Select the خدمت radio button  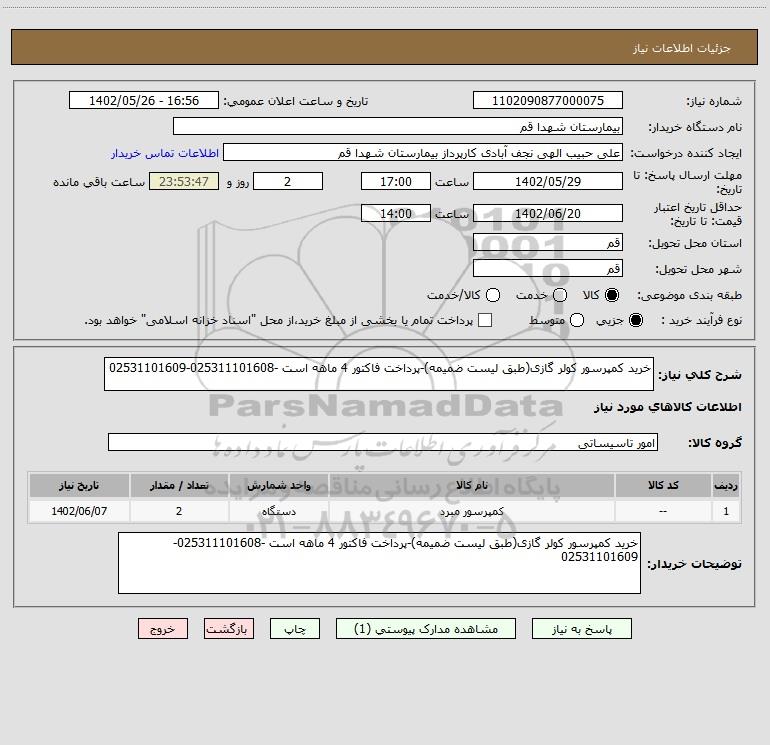[560, 295]
